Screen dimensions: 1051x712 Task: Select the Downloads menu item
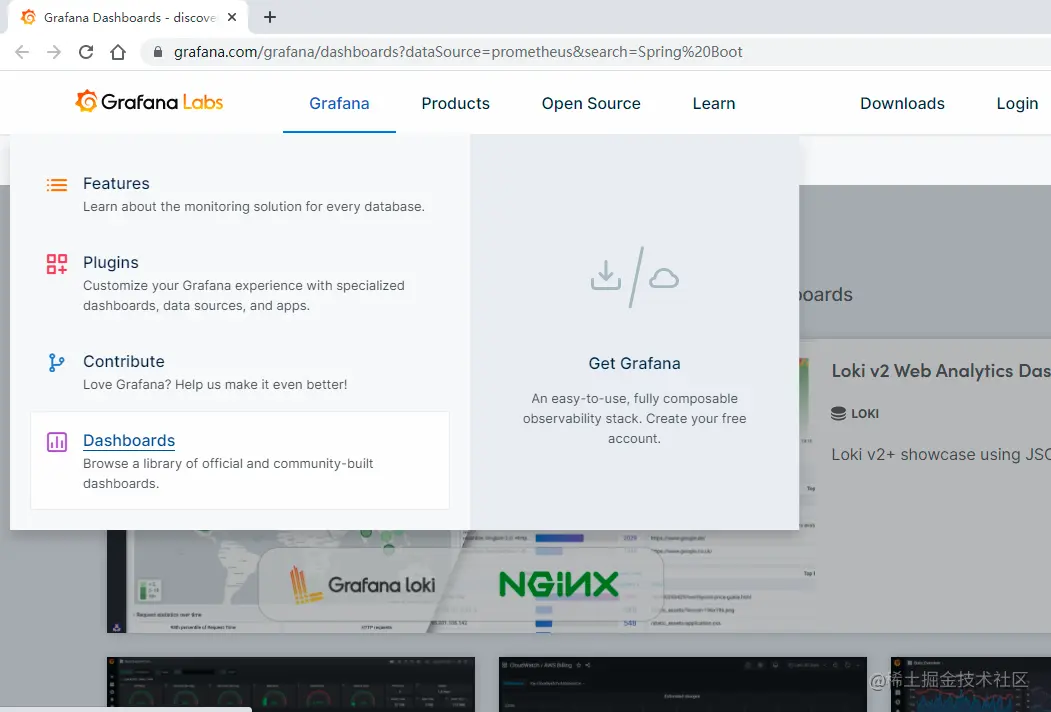point(901,103)
